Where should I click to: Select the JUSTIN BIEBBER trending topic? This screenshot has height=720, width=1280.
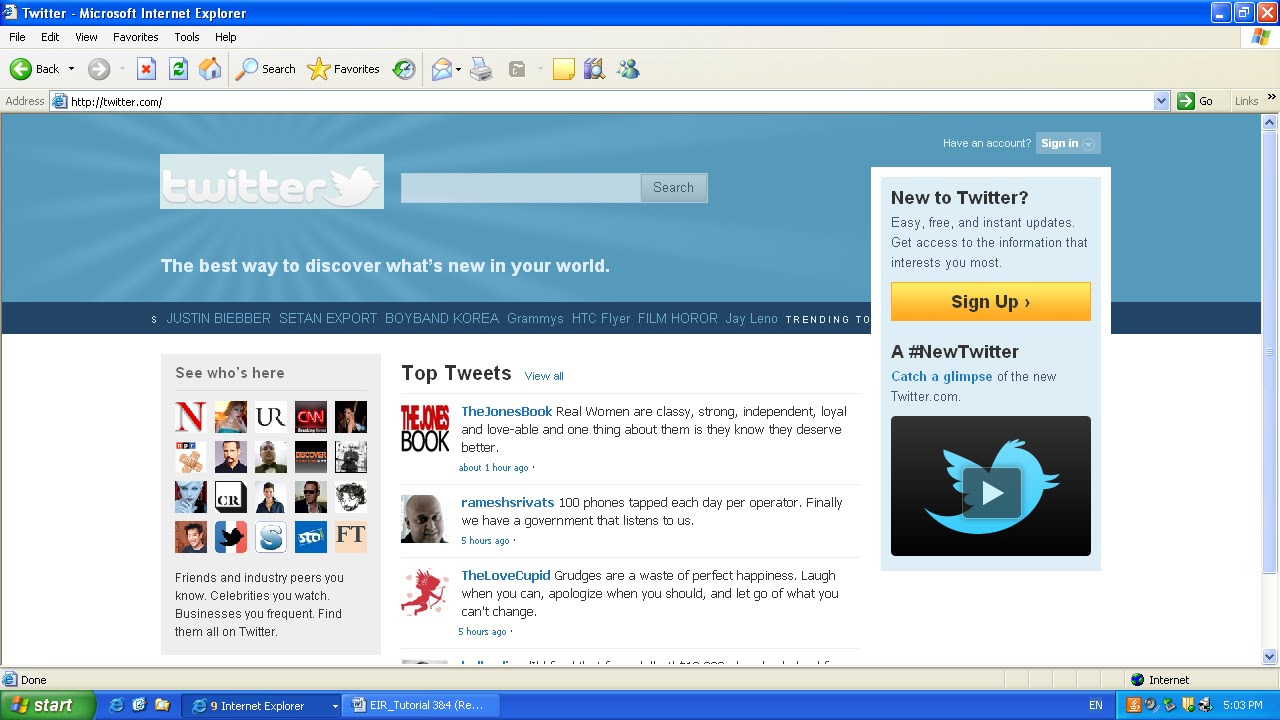(218, 319)
